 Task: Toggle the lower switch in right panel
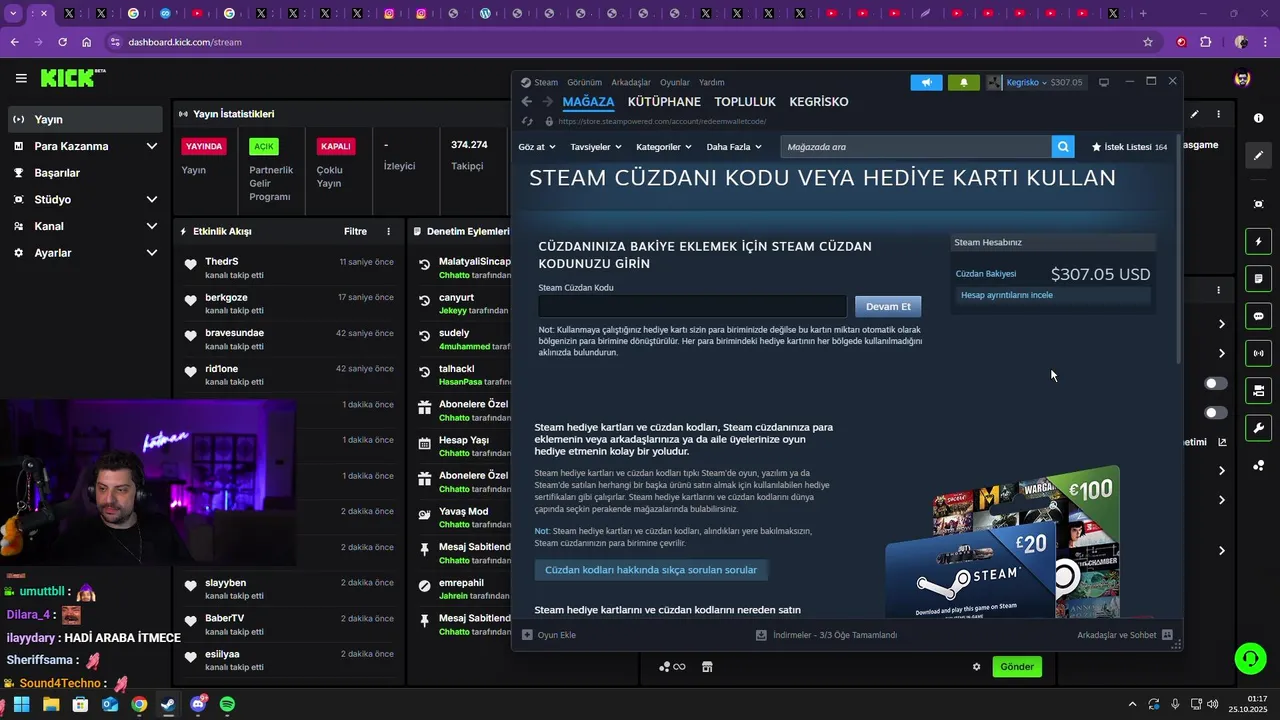tap(1216, 412)
